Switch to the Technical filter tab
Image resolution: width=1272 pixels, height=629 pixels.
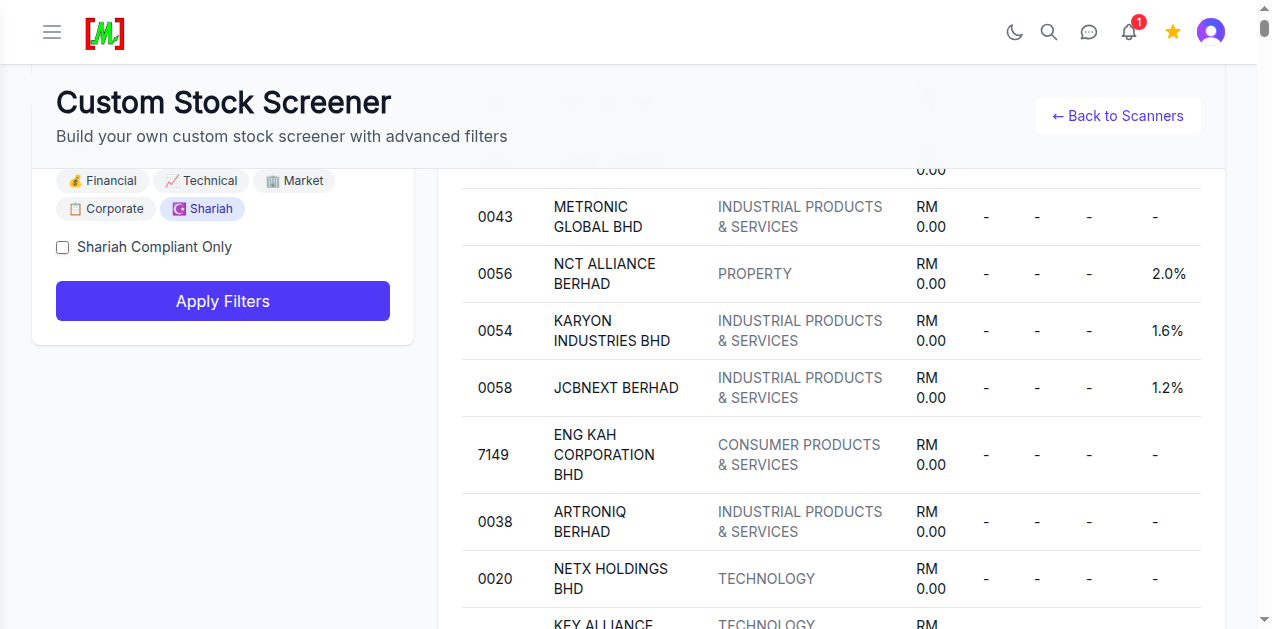point(201,181)
